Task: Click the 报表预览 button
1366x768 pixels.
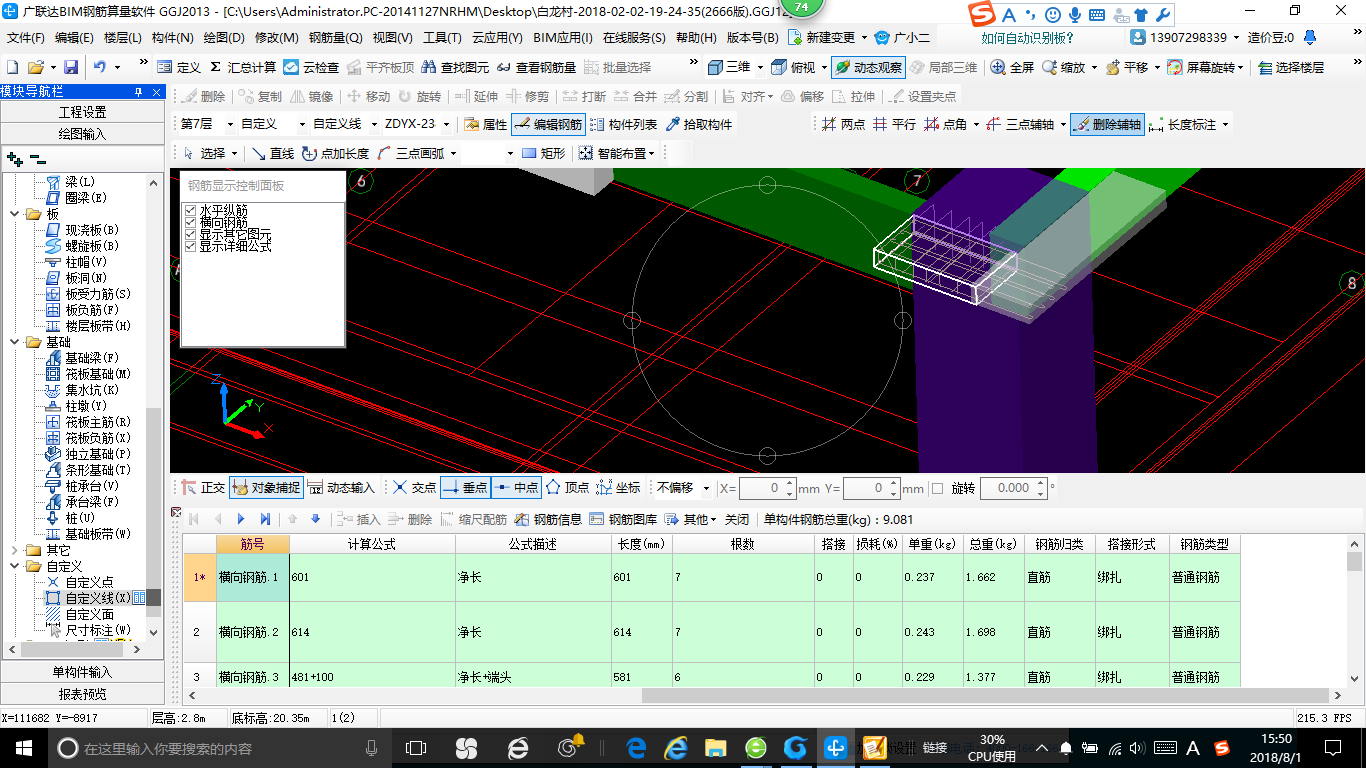Action: 82,694
